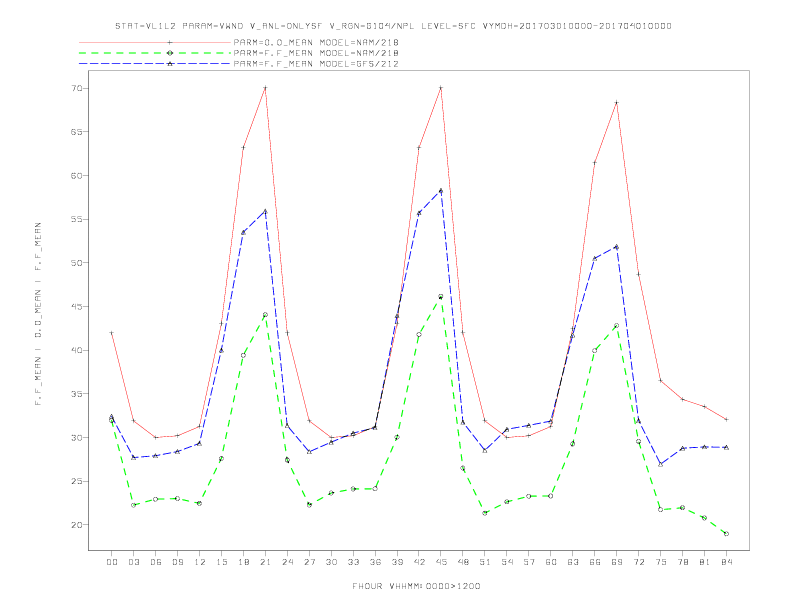Click the x-axis forecast hour label 39
This screenshot has width=792, height=612.
(x=397, y=562)
